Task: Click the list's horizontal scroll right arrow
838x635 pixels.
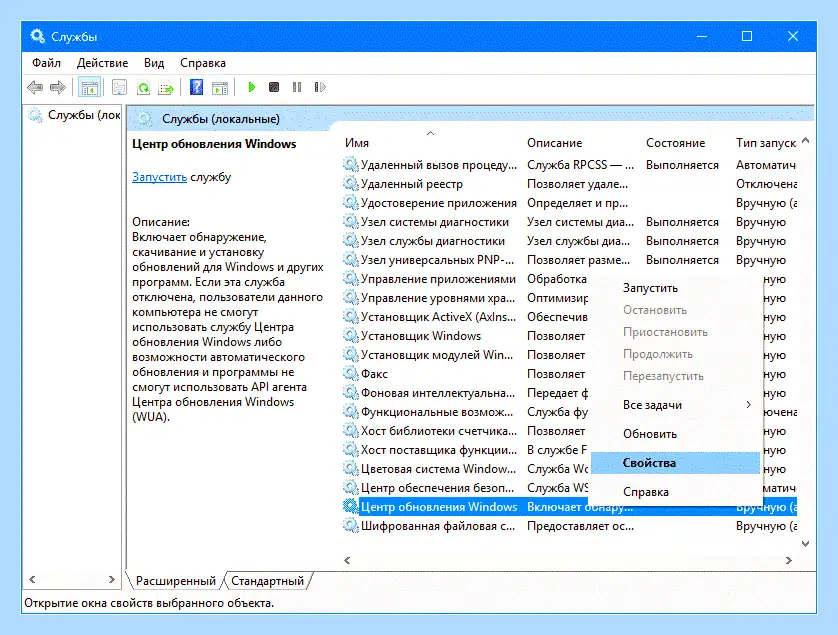Action: pos(789,560)
